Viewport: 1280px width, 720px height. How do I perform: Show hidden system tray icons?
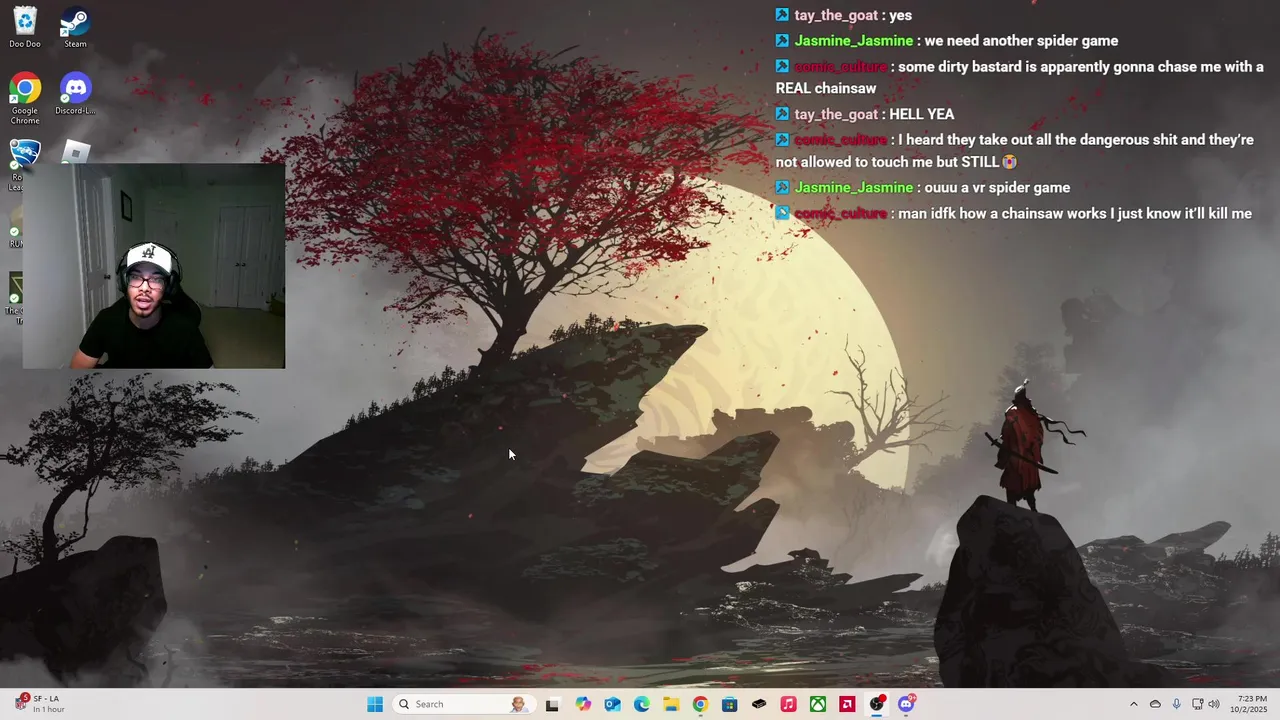1133,704
